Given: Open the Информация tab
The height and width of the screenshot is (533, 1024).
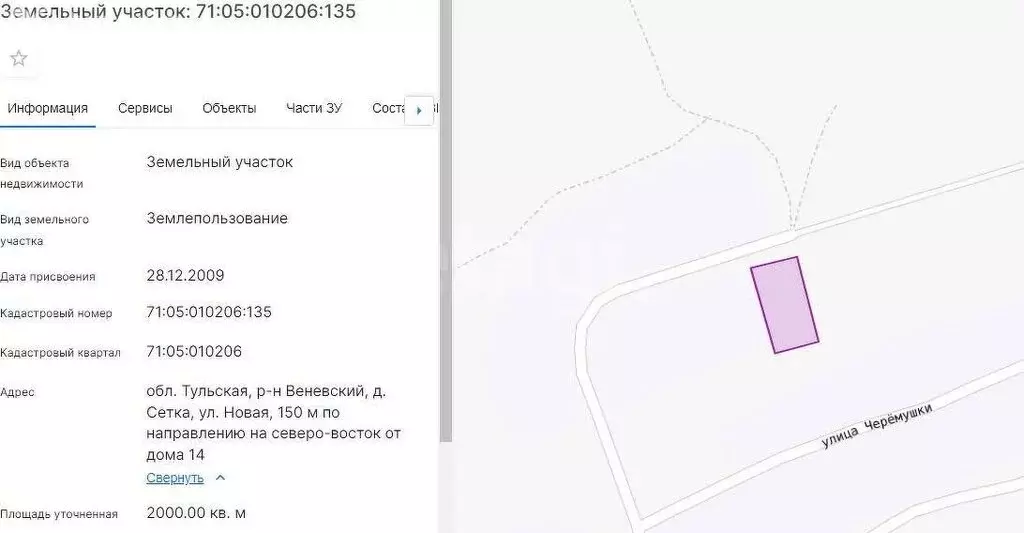Looking at the screenshot, I should (48, 108).
